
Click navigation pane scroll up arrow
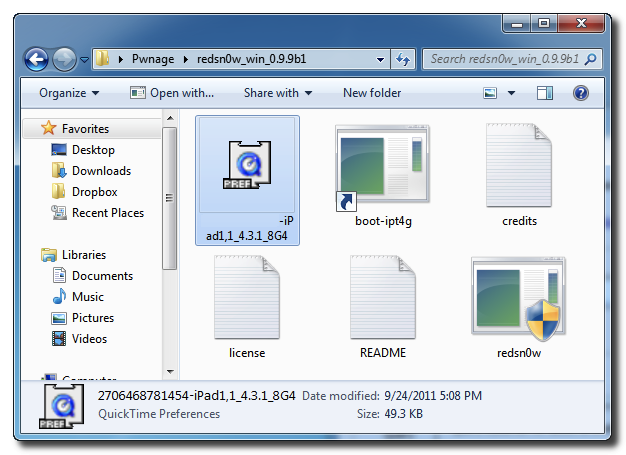(x=170, y=118)
